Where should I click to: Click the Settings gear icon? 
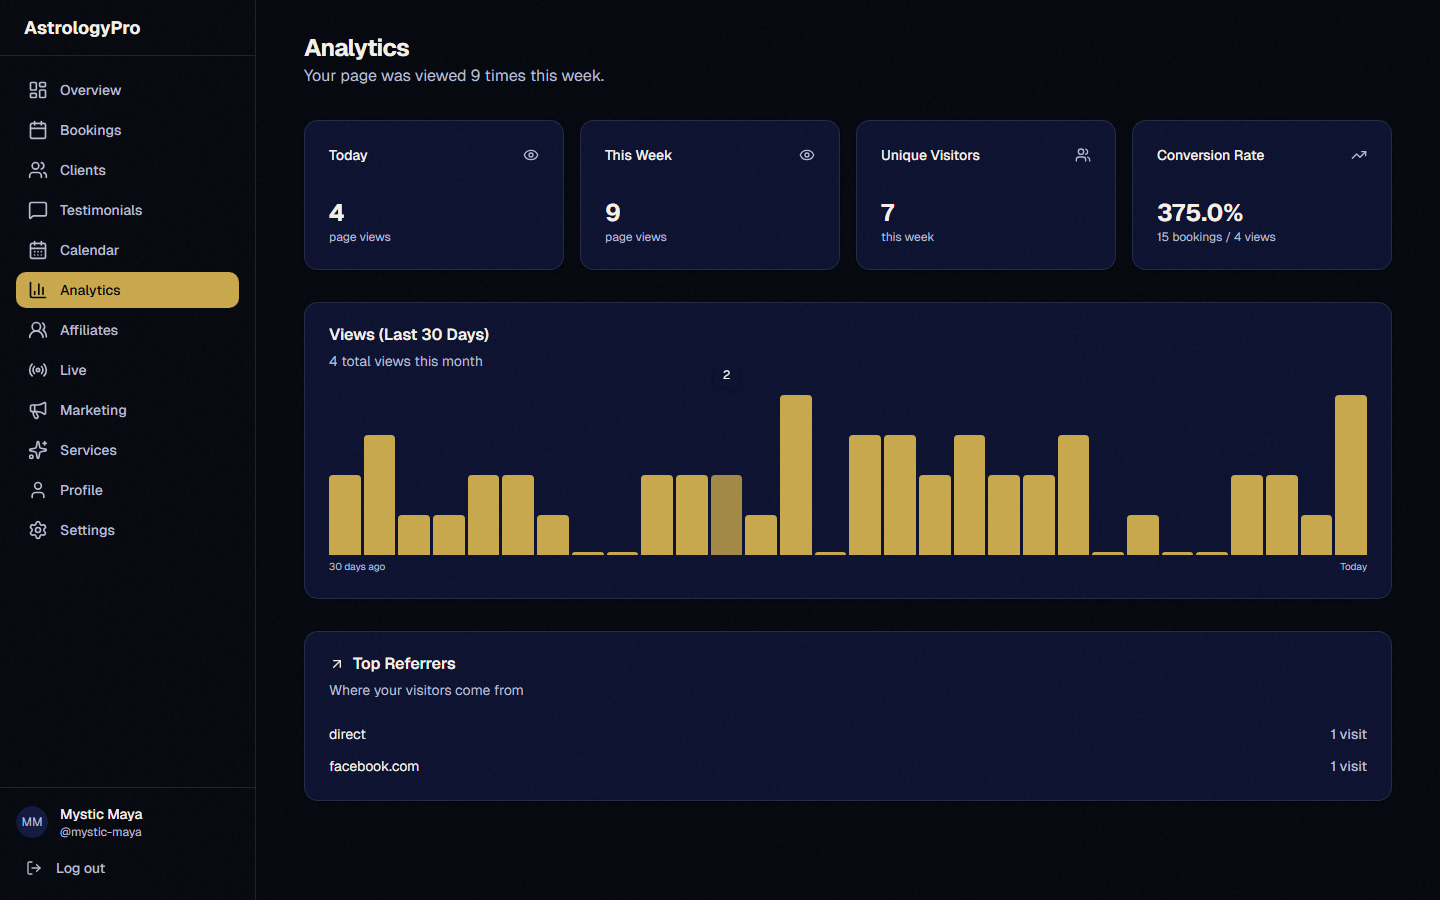[x=38, y=529]
